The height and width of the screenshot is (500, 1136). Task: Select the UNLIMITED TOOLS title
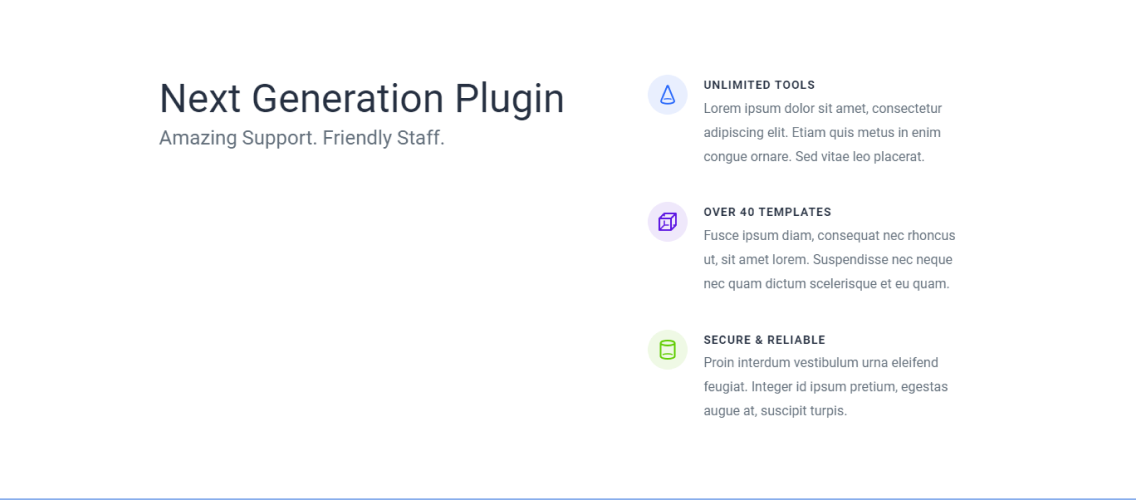(x=759, y=85)
